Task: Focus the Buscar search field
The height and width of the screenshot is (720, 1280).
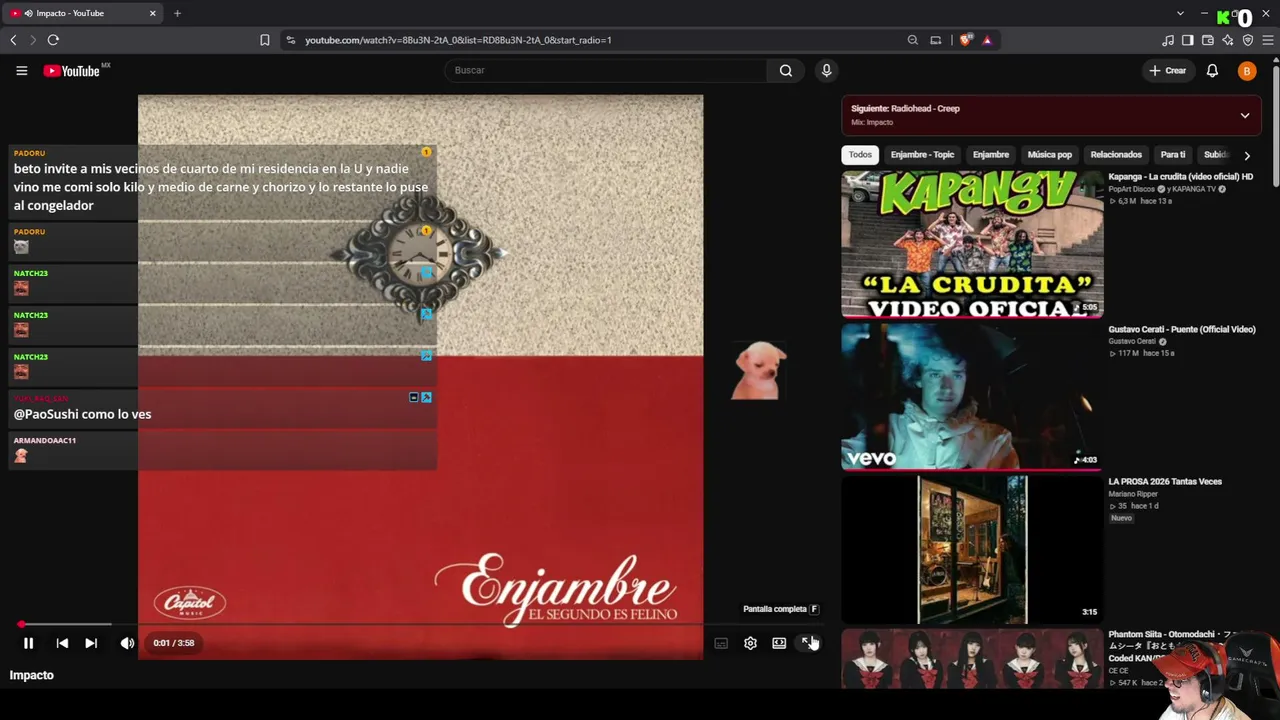Action: coord(606,71)
